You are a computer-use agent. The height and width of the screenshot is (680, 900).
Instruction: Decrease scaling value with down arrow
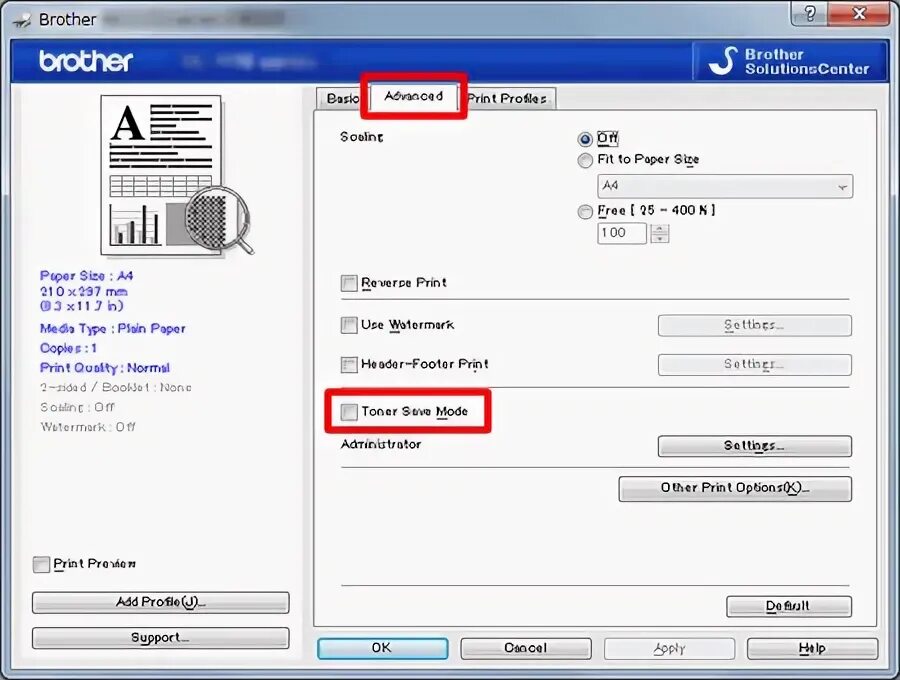coord(660,238)
